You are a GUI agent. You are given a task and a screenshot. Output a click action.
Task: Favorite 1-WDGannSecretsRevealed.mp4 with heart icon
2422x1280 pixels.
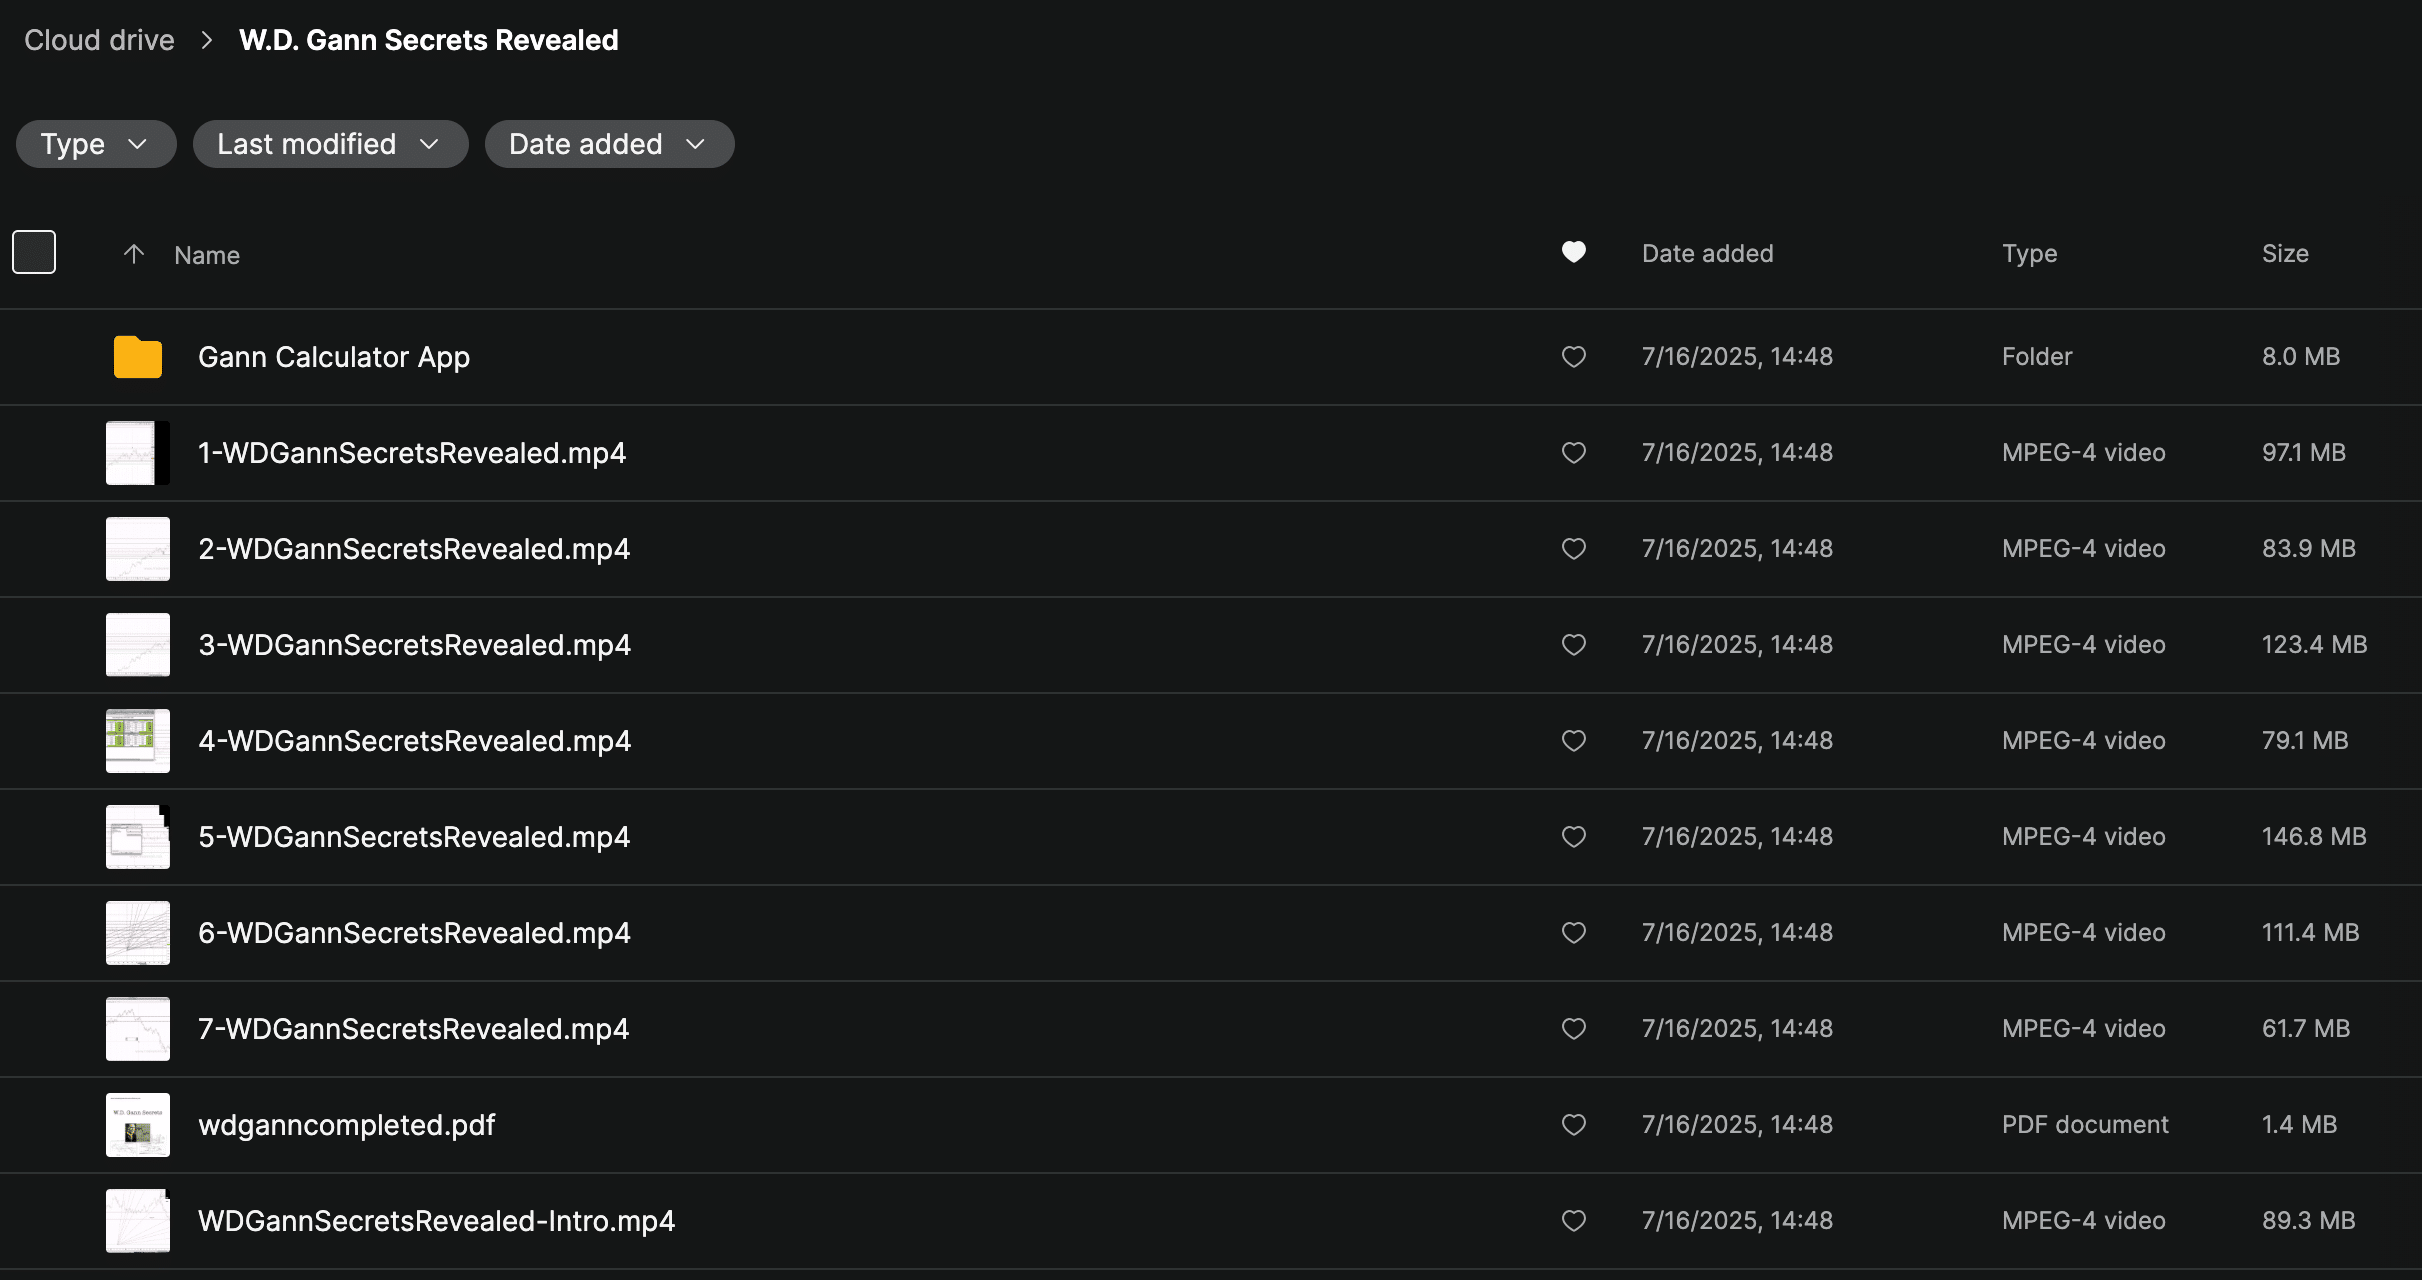[1574, 453]
